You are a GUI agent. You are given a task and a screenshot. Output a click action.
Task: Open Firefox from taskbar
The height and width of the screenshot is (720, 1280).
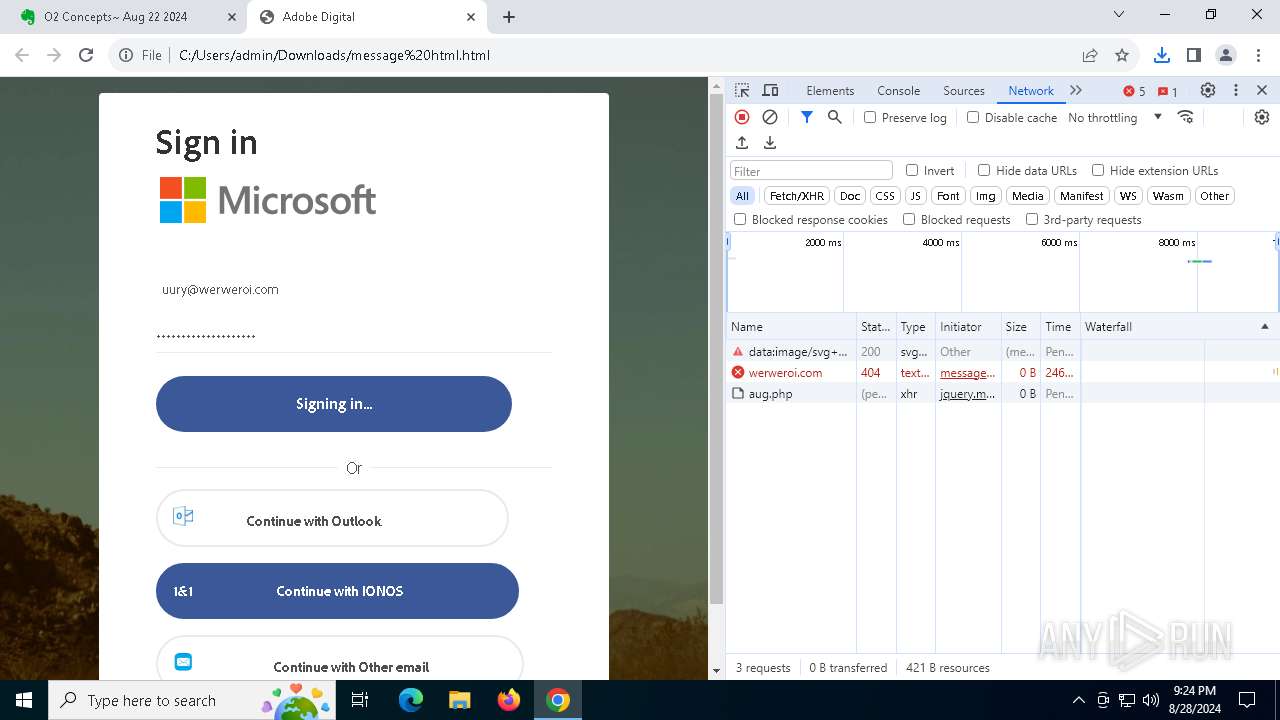(509, 700)
